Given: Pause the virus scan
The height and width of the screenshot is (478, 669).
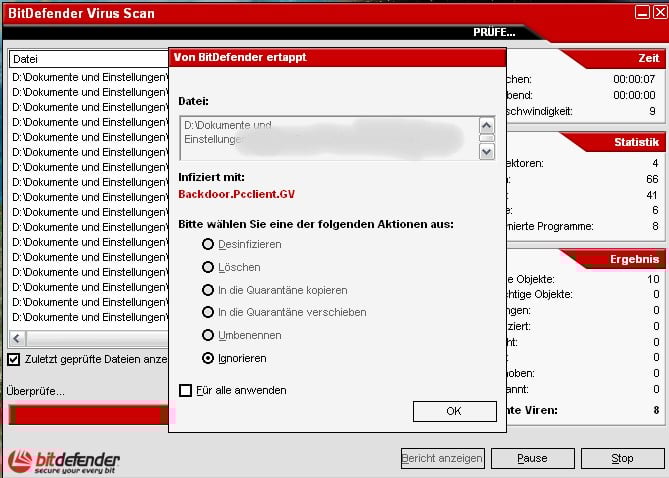Looking at the screenshot, I should click(x=532, y=458).
